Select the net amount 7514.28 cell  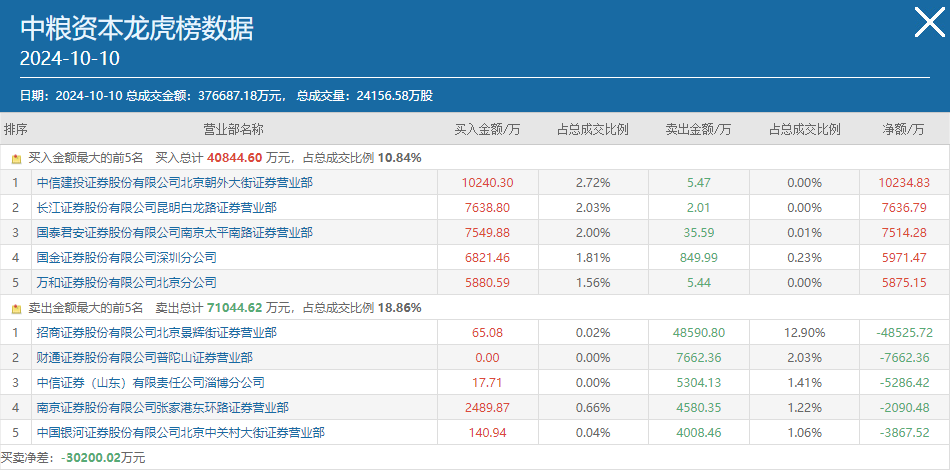coord(904,233)
